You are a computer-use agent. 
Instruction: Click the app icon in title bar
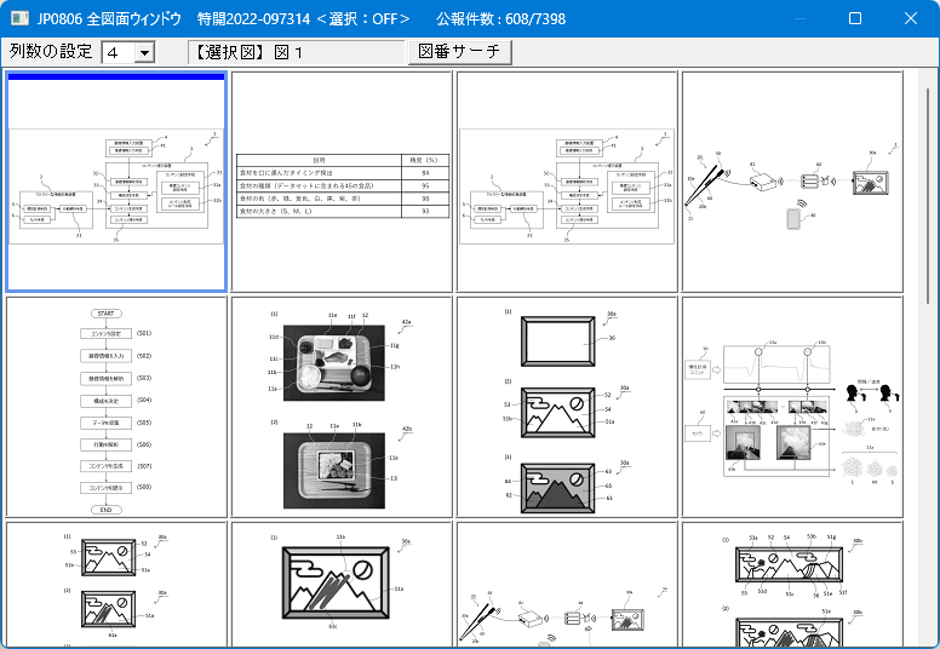pyautogui.click(x=20, y=18)
